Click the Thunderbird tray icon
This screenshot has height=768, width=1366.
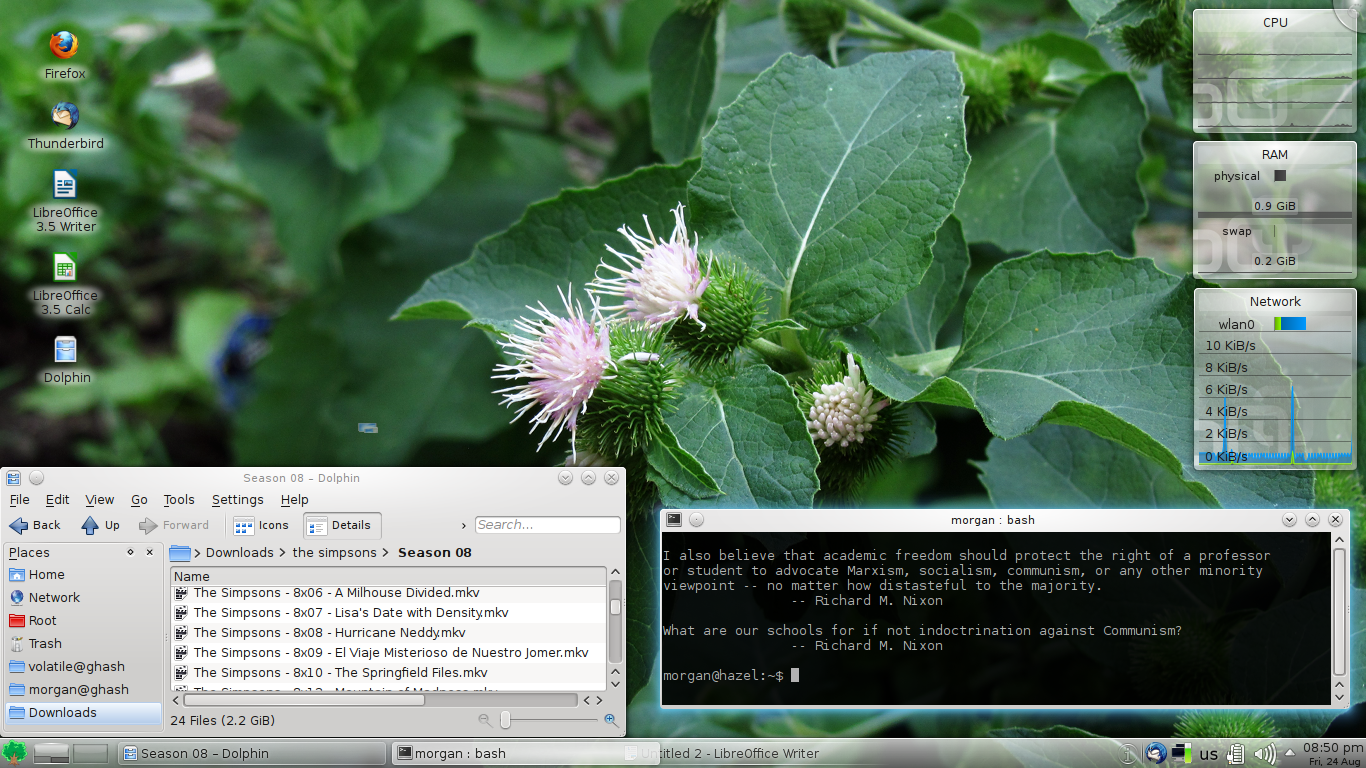pos(1156,753)
